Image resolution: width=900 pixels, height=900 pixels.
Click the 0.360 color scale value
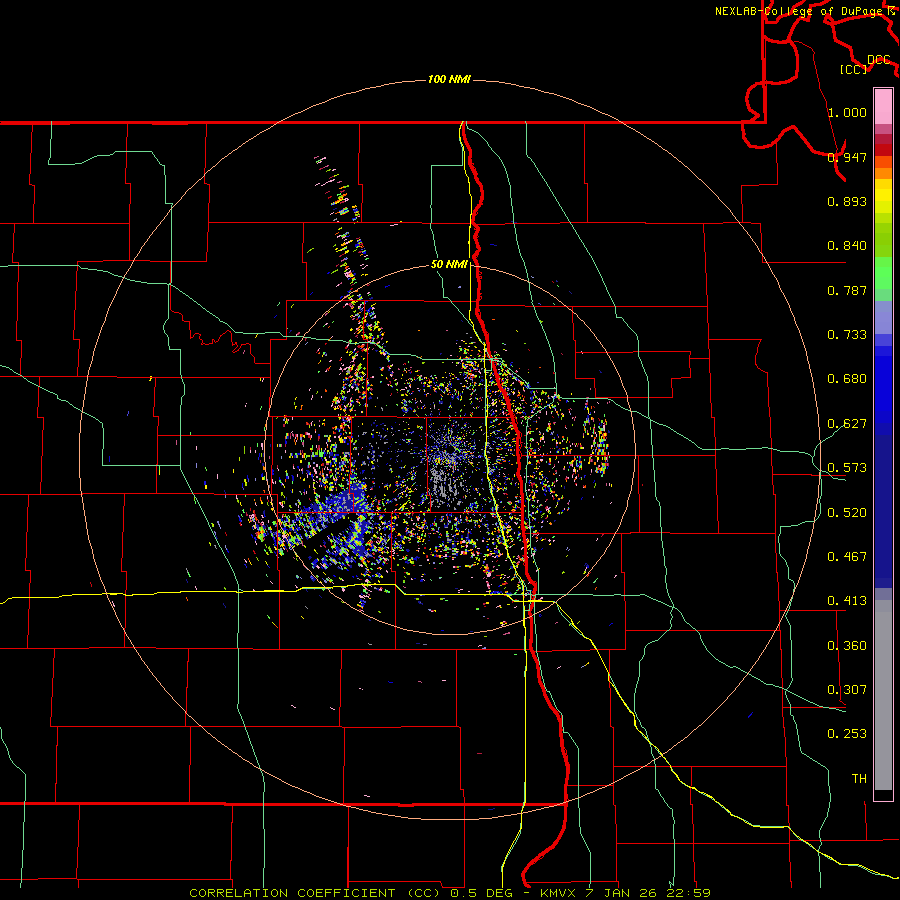tap(847, 646)
